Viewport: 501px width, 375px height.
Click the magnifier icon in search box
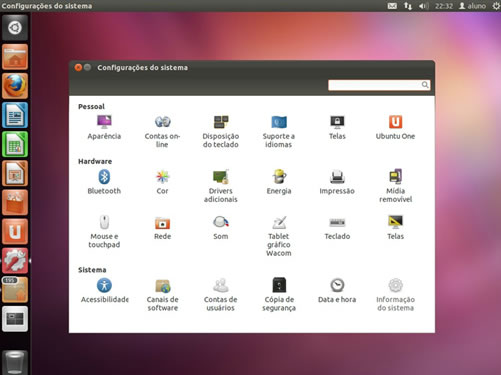point(425,85)
